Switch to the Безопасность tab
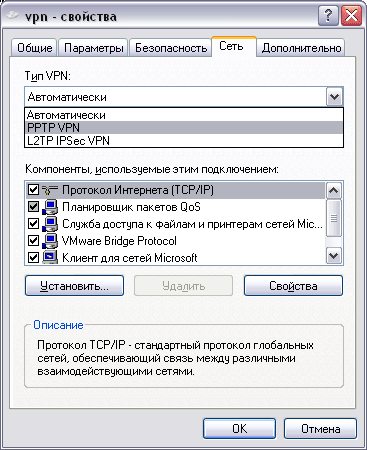 (x=171, y=48)
